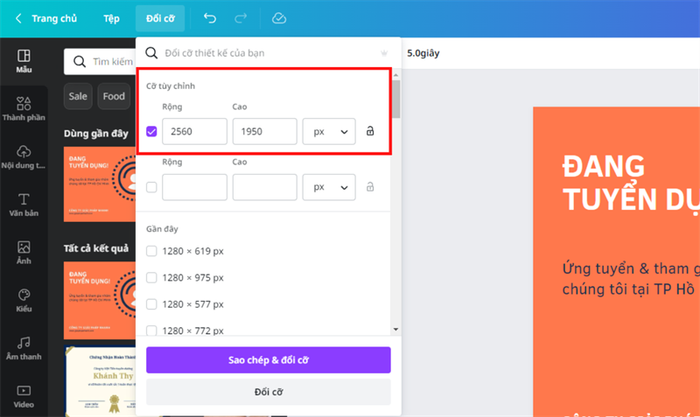Check cloud save status icon
This screenshot has width=700, height=417.
pos(279,18)
